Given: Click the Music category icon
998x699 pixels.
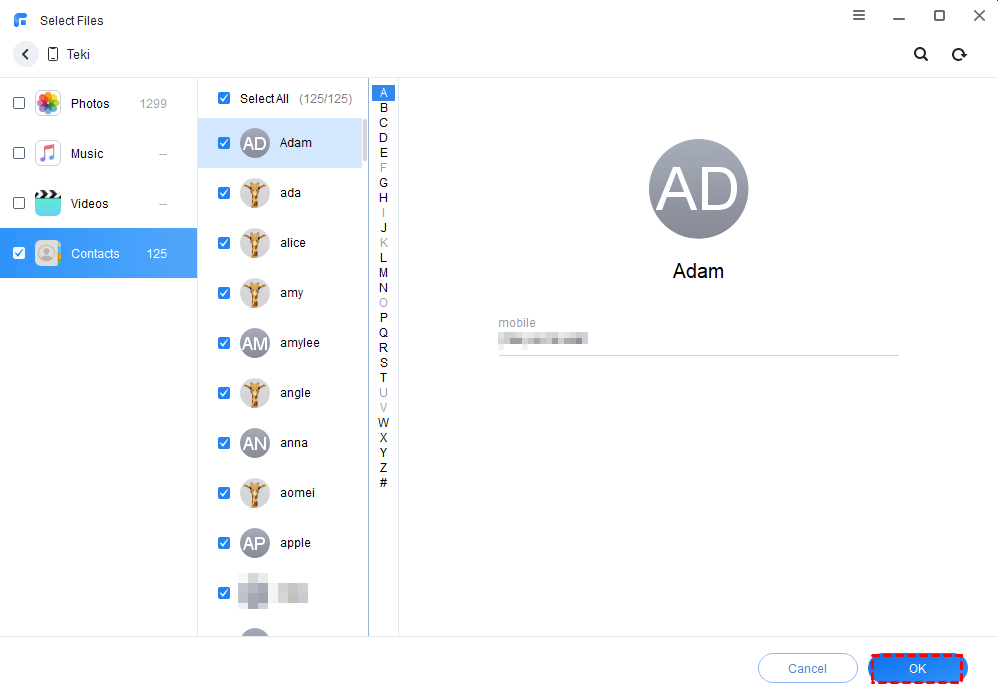Looking at the screenshot, I should click(x=48, y=153).
